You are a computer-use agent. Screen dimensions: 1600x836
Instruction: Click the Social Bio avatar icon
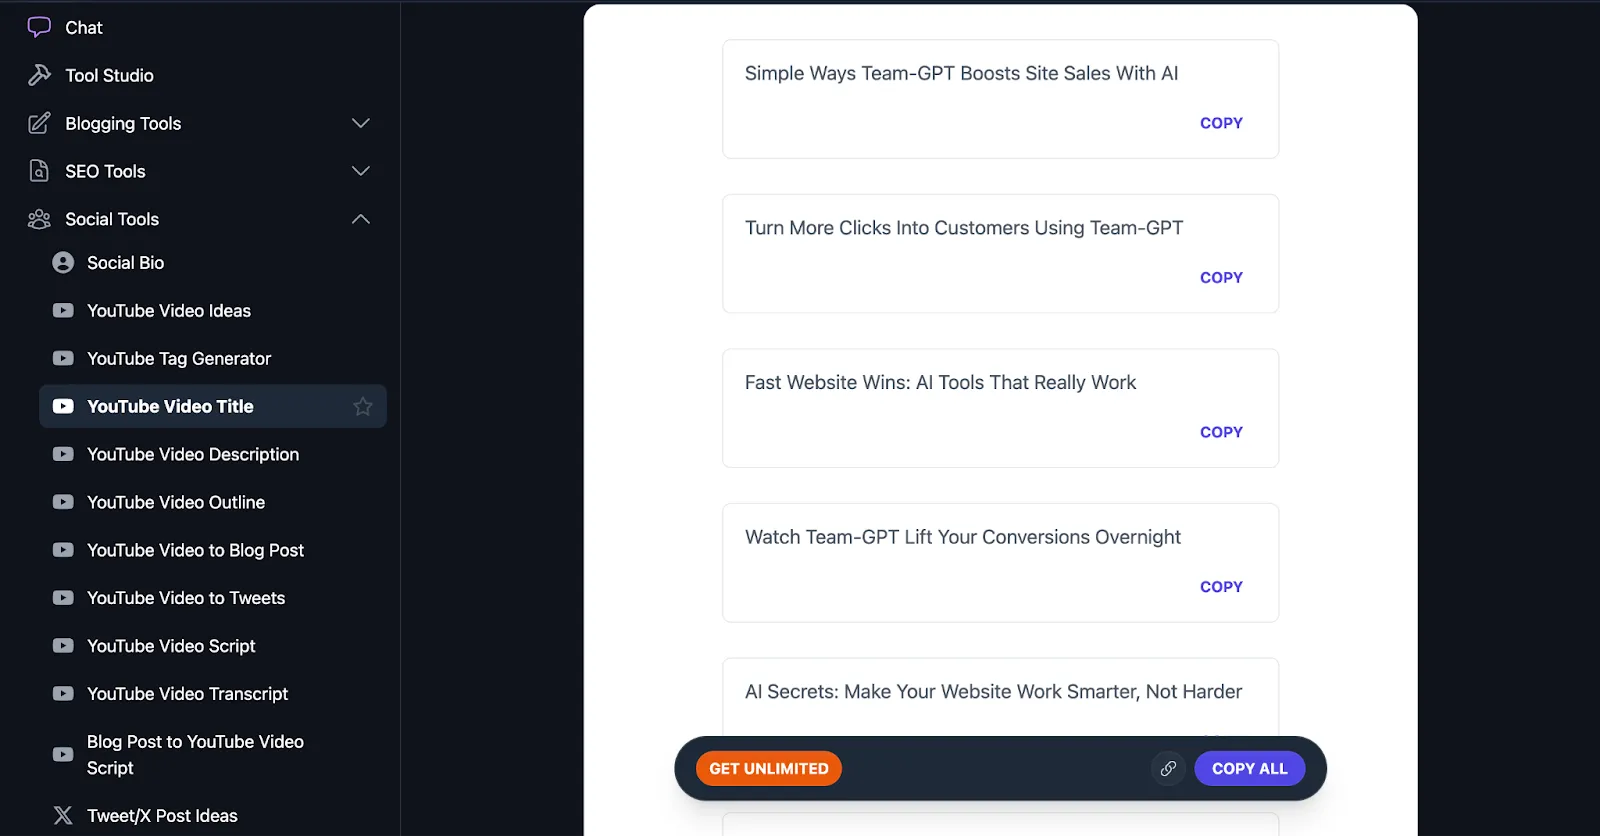63,263
